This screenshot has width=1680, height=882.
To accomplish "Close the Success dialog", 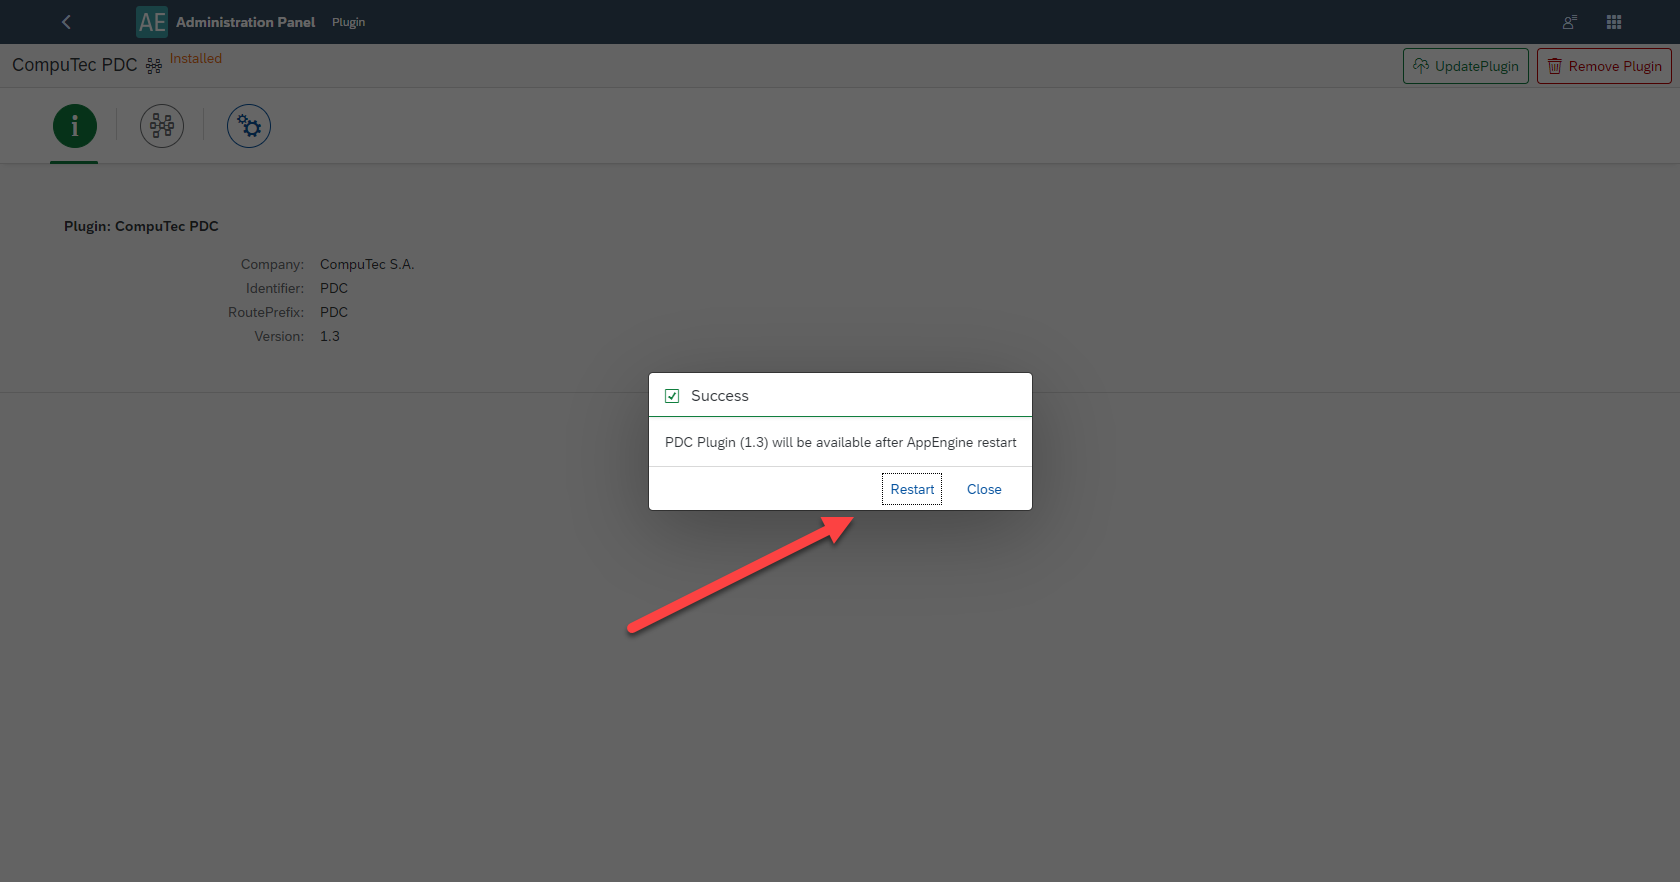I will 984,489.
